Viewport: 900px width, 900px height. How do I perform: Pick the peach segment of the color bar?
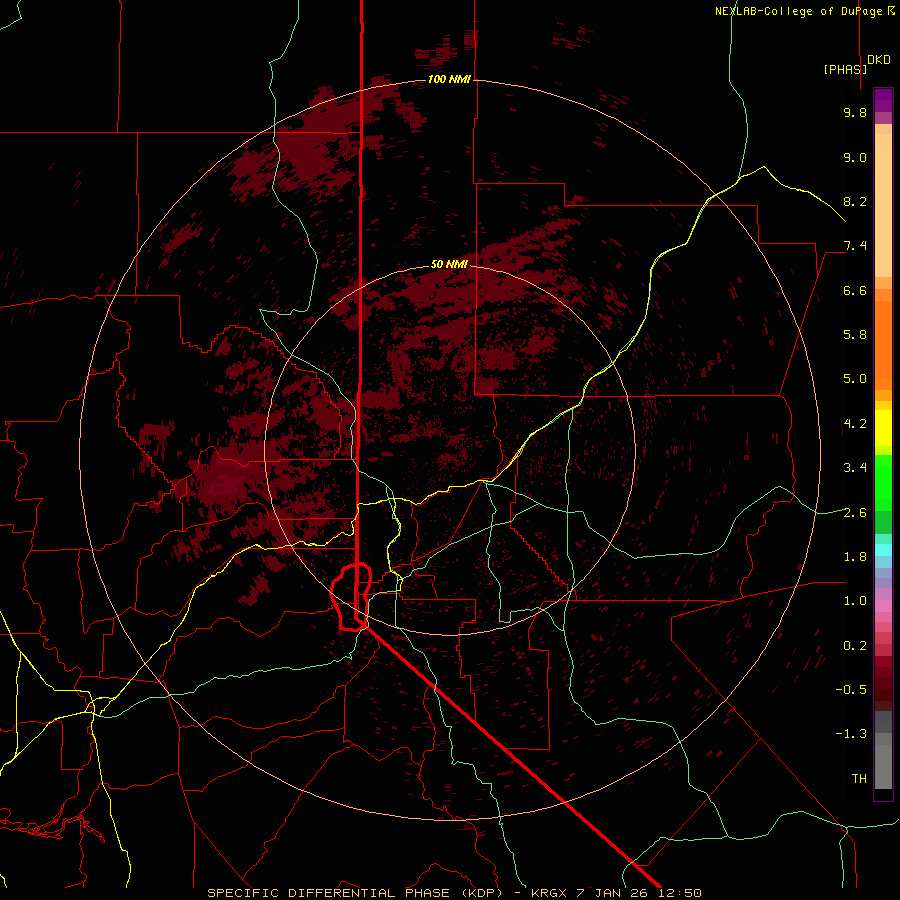[x=883, y=205]
